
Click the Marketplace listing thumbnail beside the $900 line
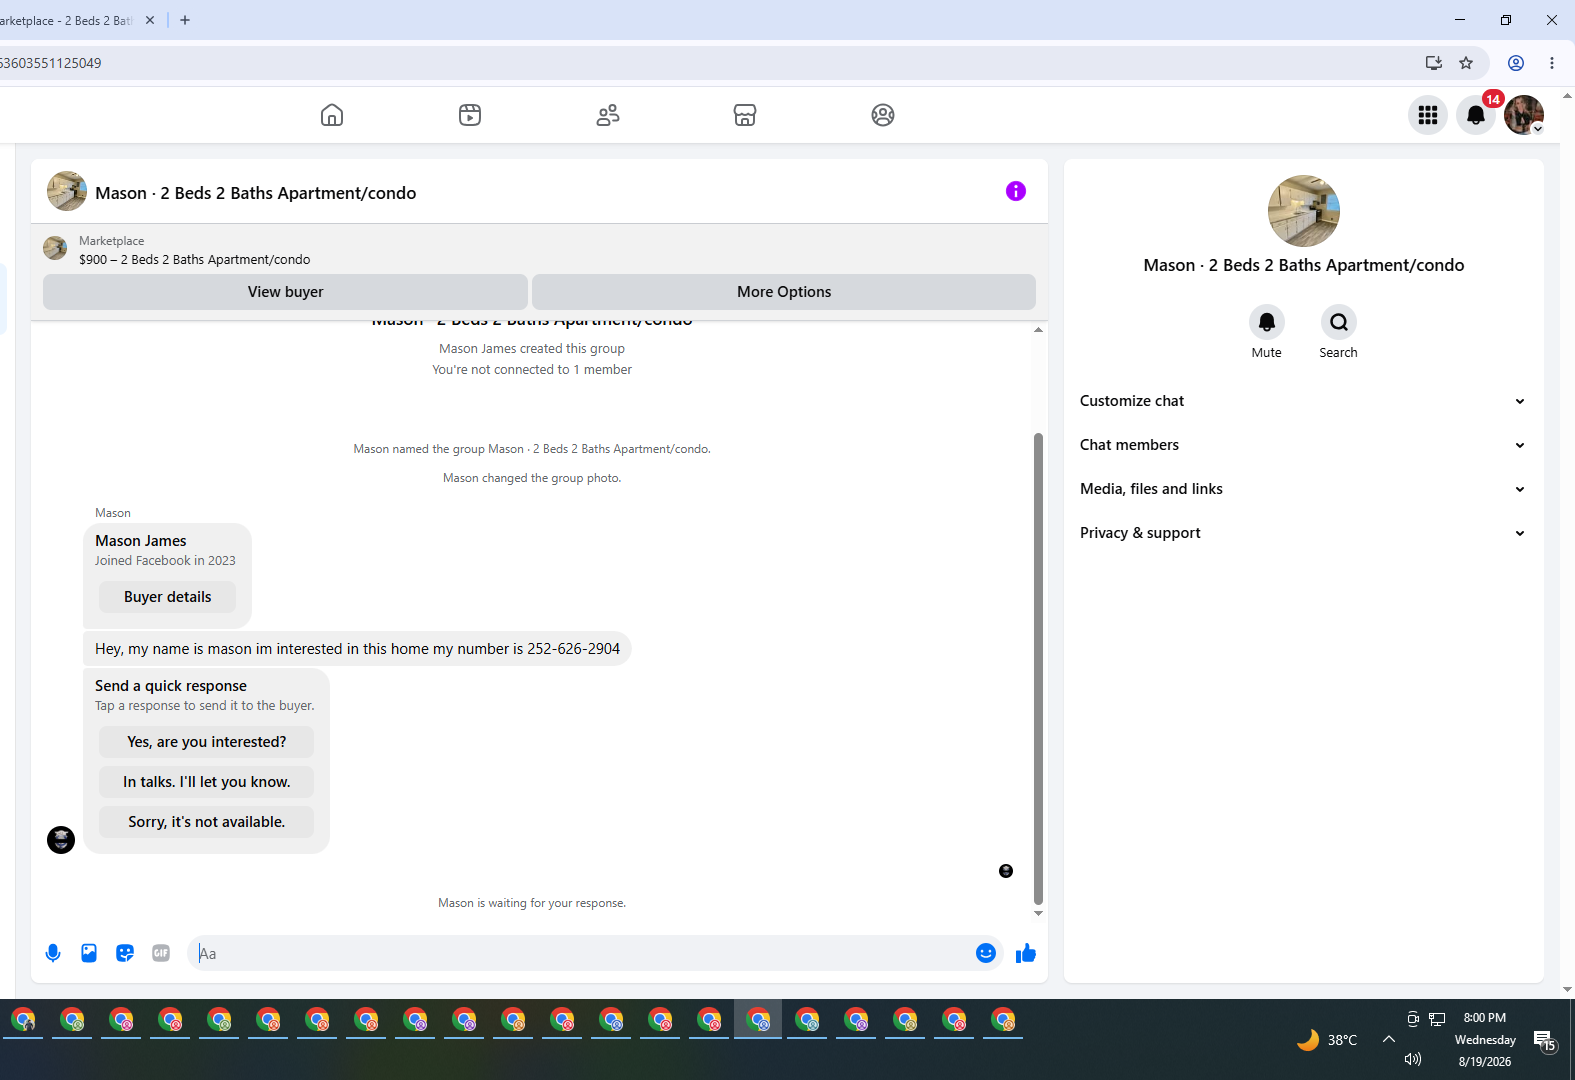[55, 248]
